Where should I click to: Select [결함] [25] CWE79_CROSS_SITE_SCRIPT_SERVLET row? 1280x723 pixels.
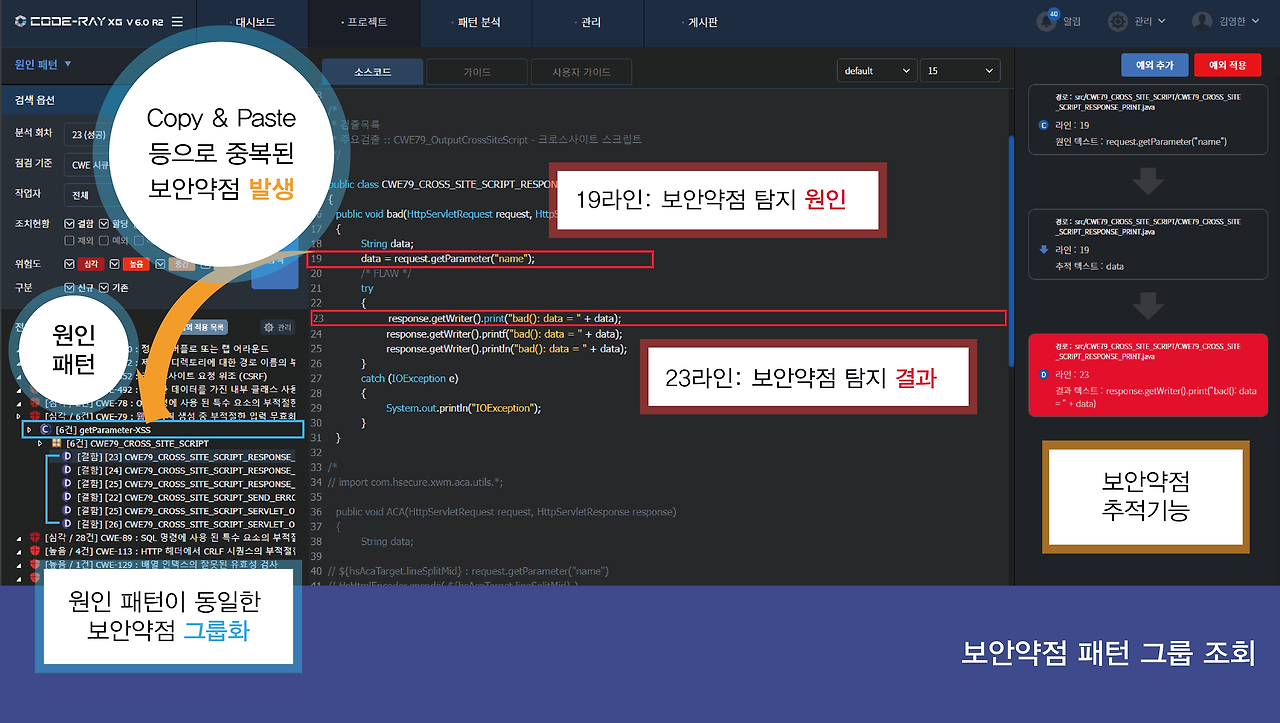pyautogui.click(x=185, y=510)
